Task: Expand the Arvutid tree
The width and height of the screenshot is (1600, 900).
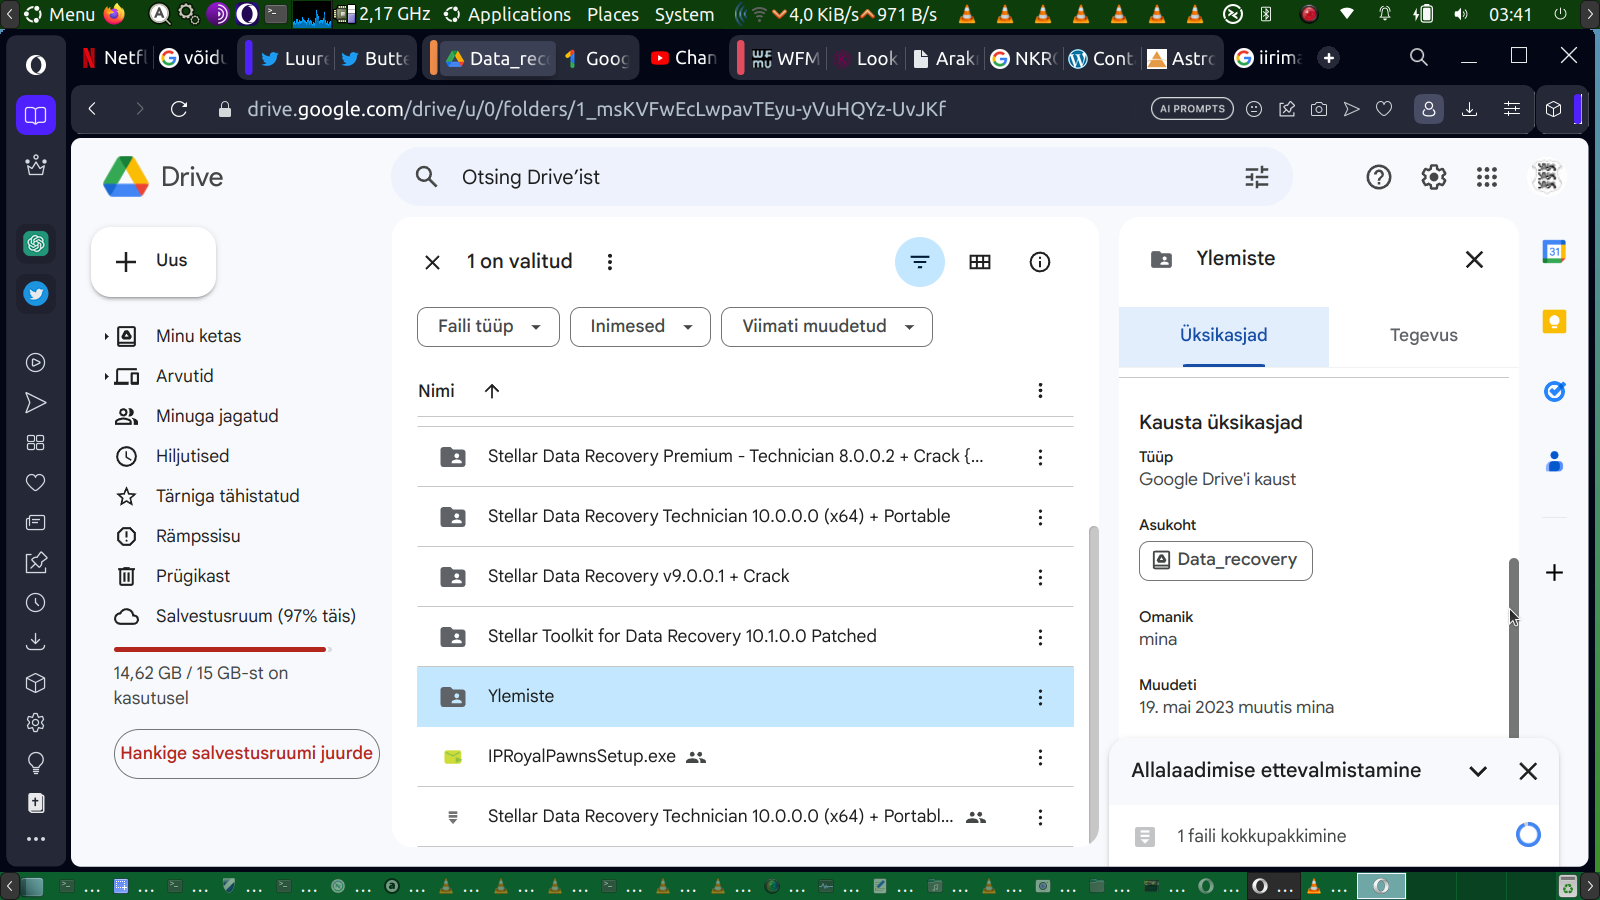Action: (x=106, y=377)
